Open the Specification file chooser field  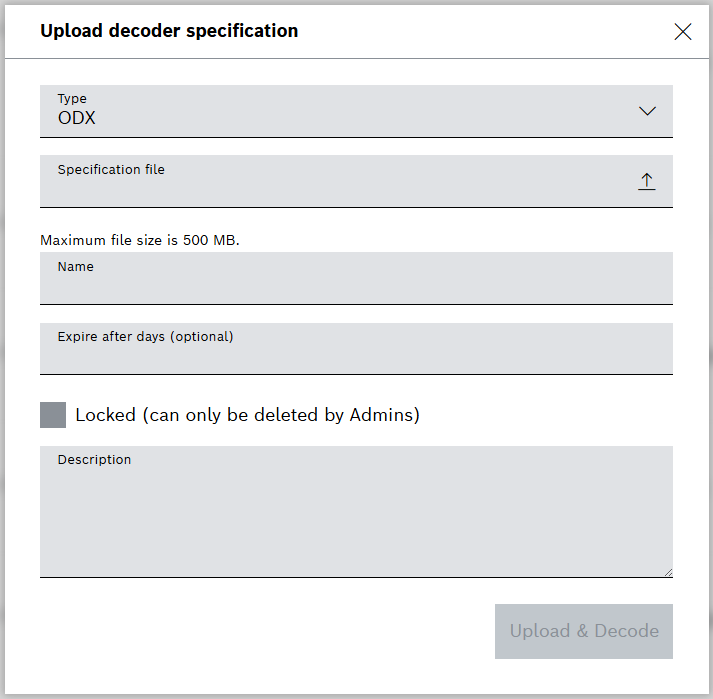340,188
